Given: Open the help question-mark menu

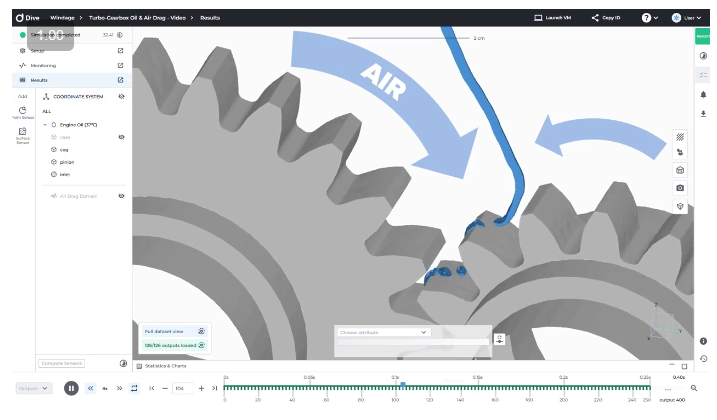Looking at the screenshot, I should [649, 18].
